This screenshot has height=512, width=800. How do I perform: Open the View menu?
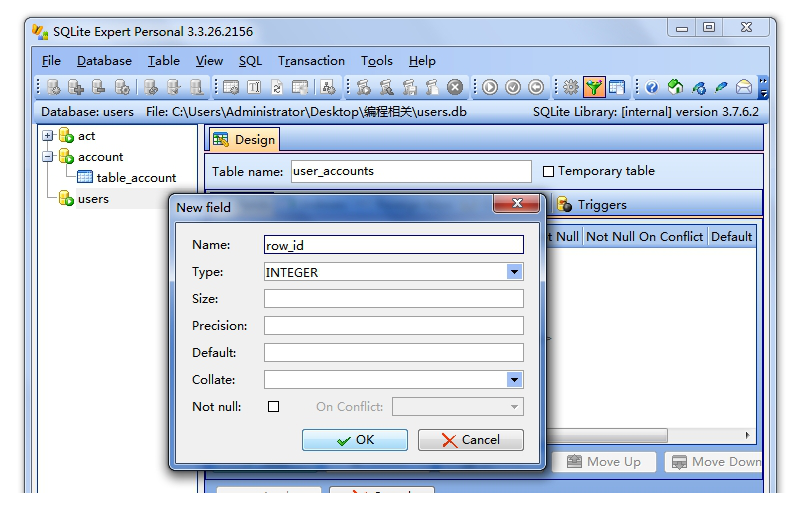[x=209, y=61]
